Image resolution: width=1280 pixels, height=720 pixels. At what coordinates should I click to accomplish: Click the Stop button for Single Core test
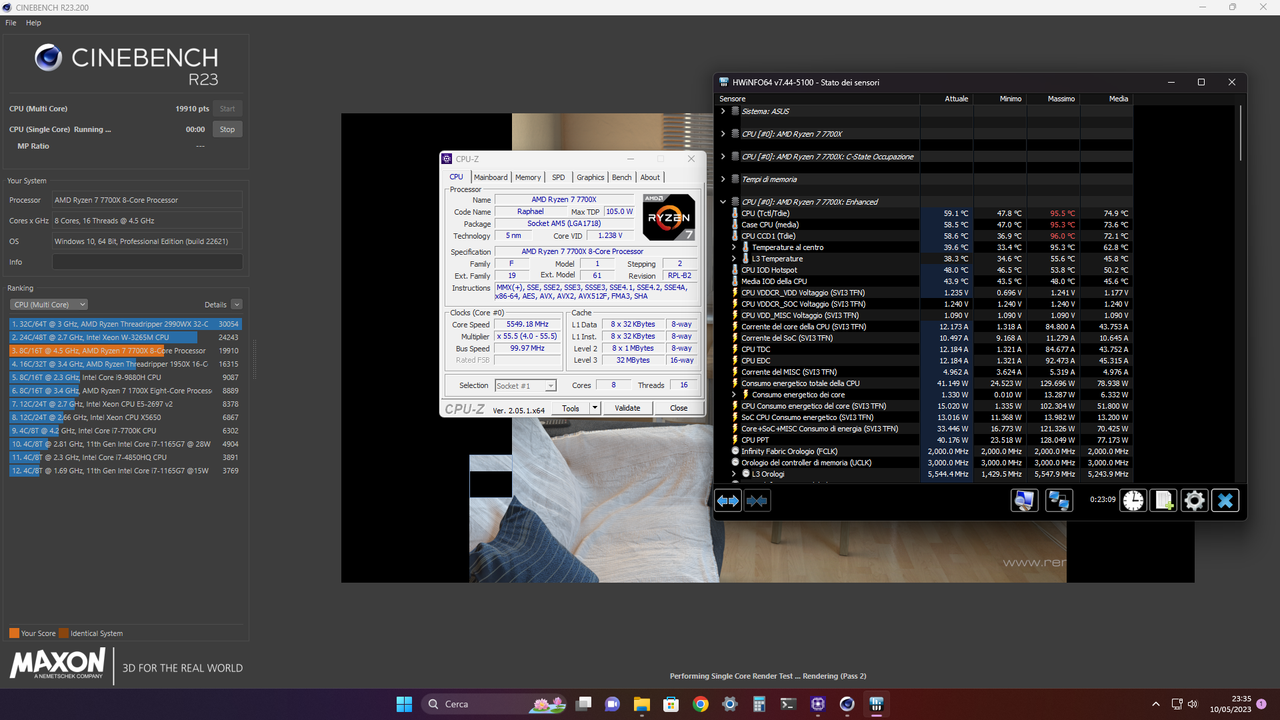point(227,129)
